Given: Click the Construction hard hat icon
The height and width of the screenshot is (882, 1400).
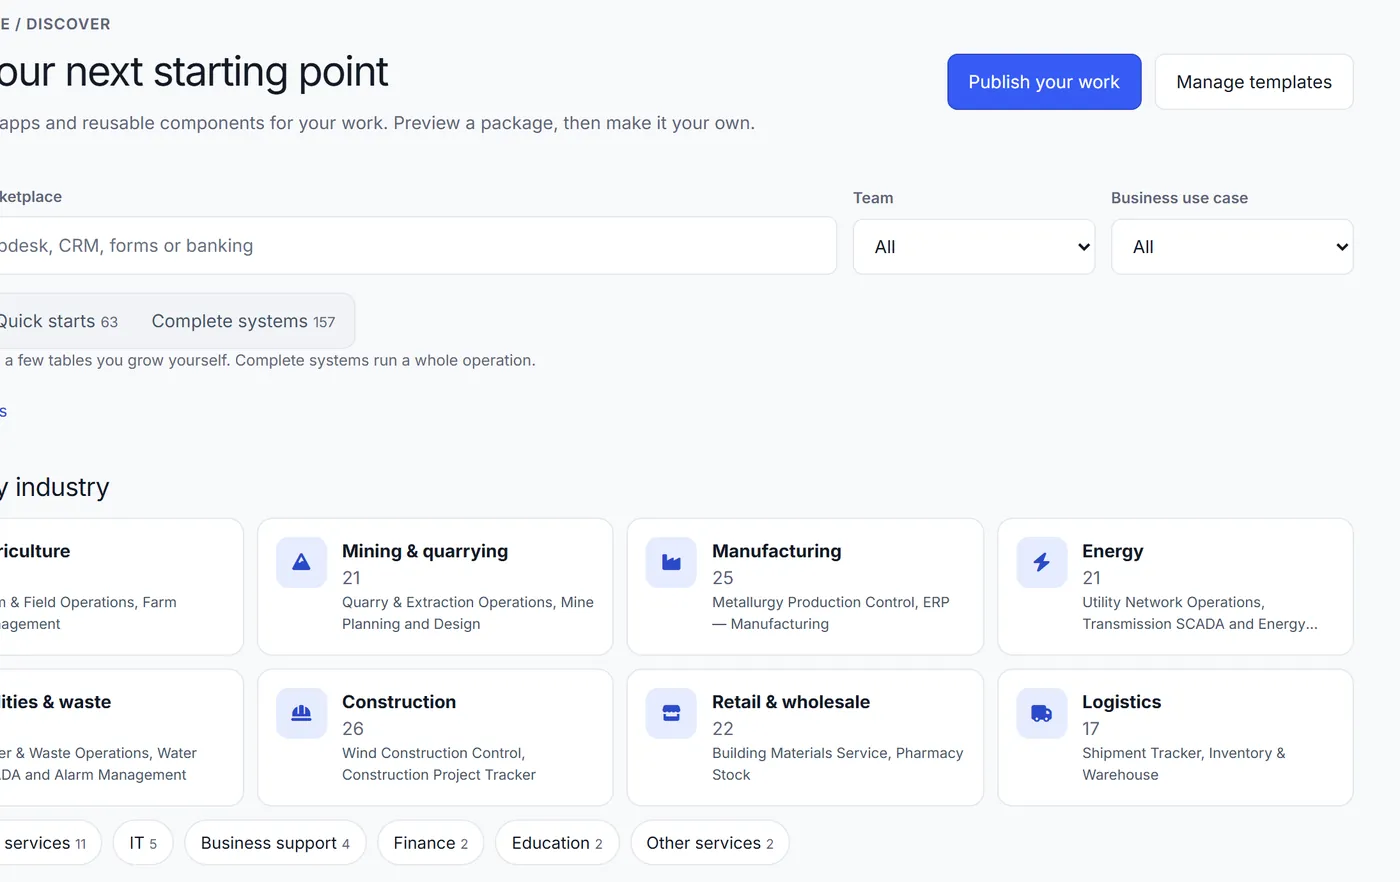Looking at the screenshot, I should pos(301,713).
